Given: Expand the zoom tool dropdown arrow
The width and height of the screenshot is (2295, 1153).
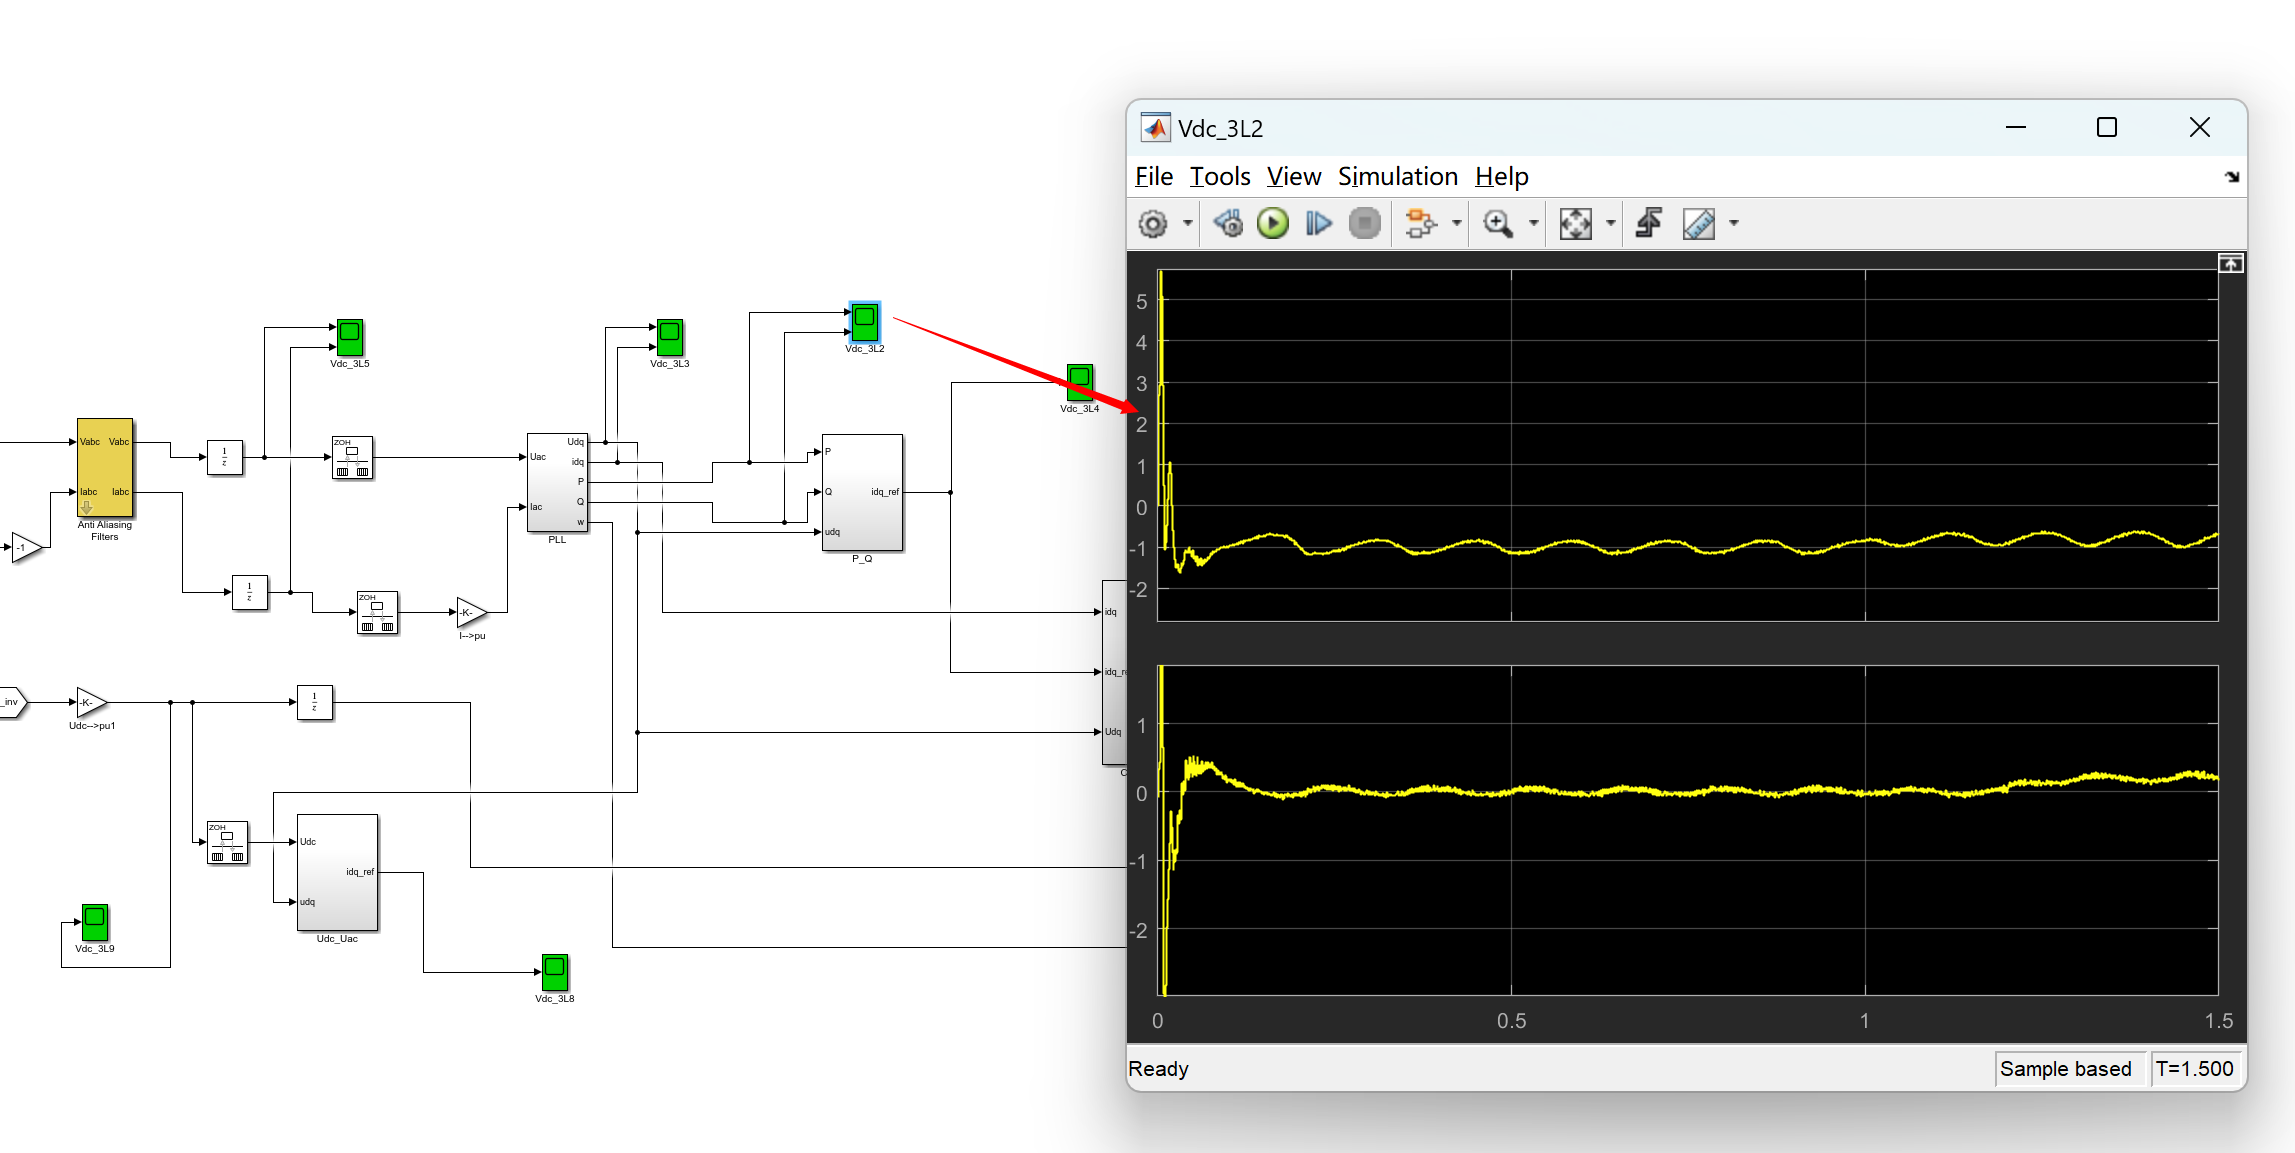Looking at the screenshot, I should (x=1533, y=224).
